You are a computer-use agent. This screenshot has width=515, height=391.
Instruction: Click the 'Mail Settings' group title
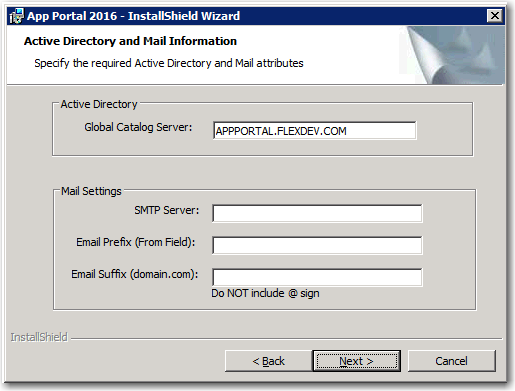(91, 191)
